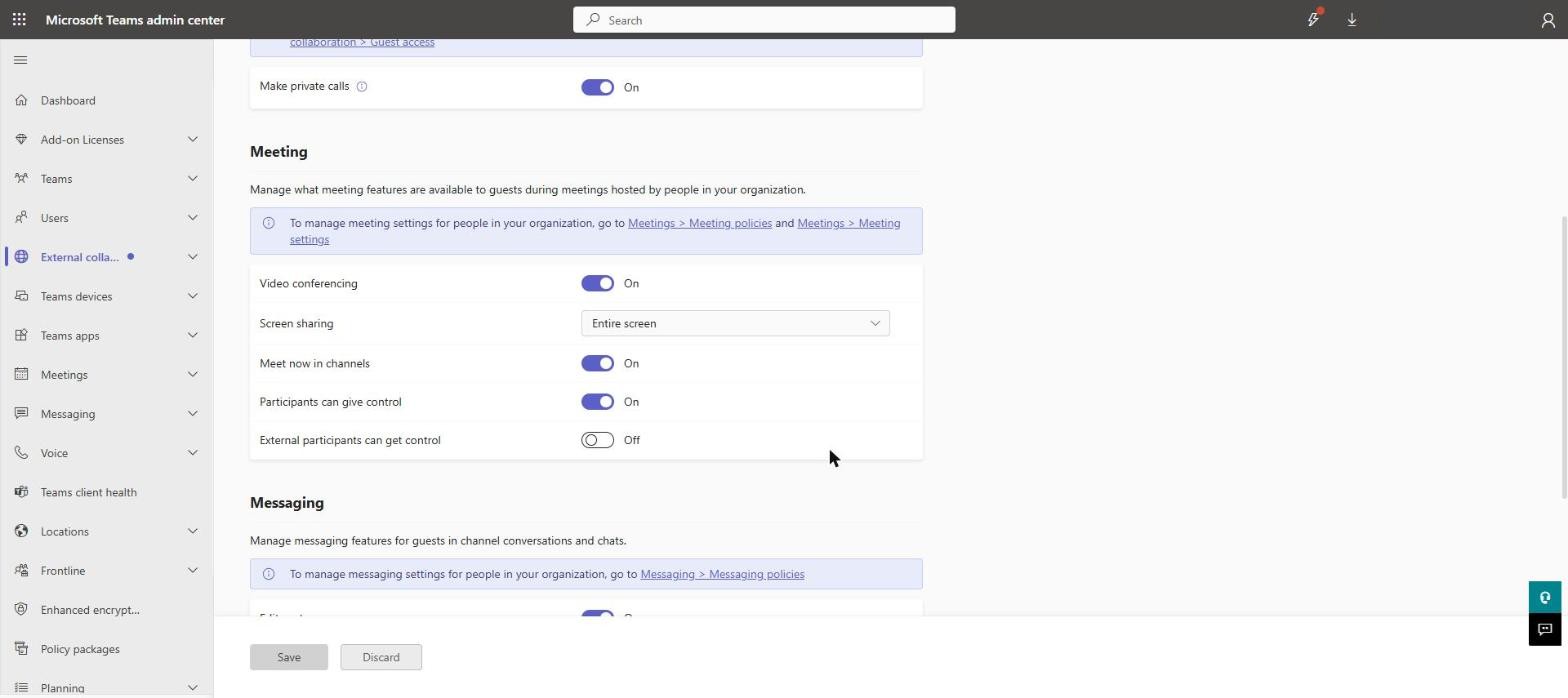
Task: Collapse the navigation hamburger menu
Action: (20, 60)
